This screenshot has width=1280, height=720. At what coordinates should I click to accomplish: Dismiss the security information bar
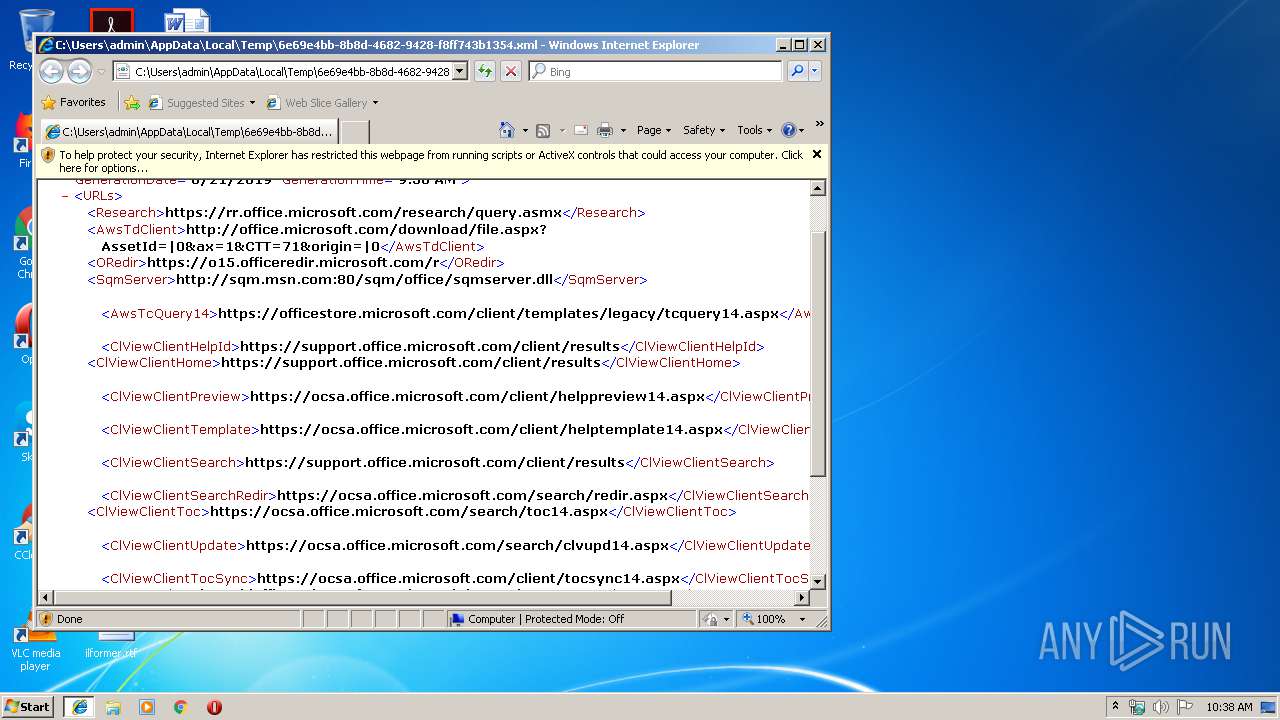817,154
